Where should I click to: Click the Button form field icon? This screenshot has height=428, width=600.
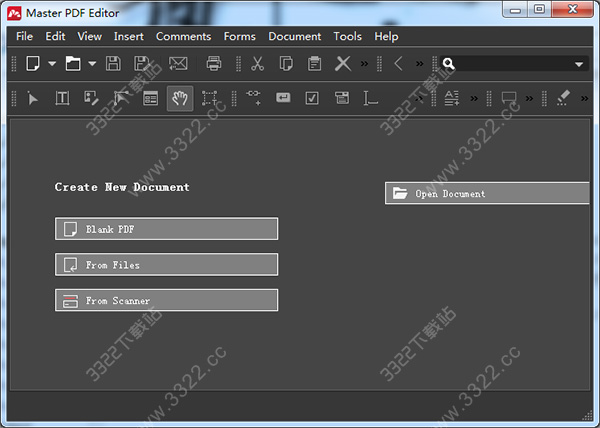tap(283, 98)
